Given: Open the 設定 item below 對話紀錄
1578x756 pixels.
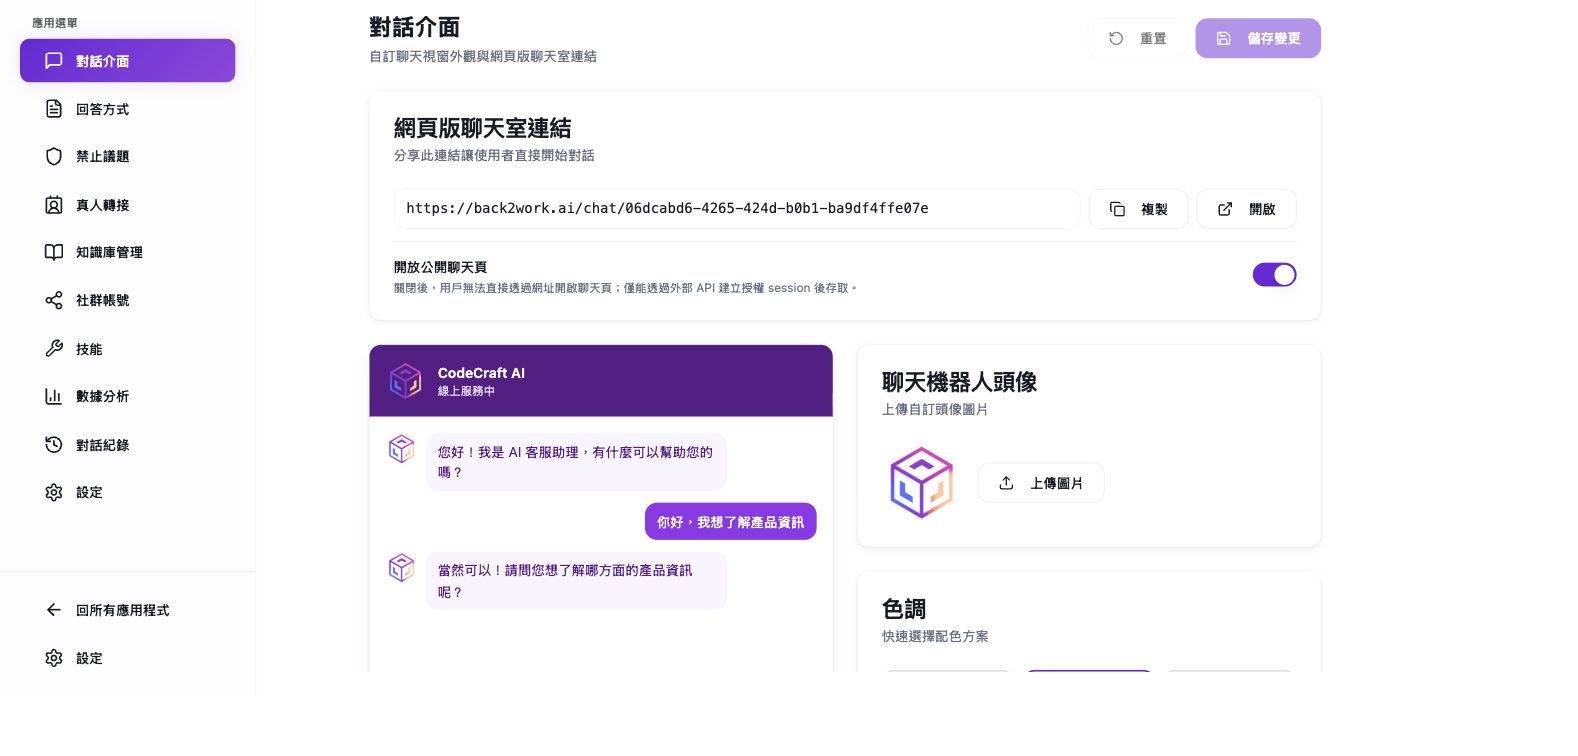Looking at the screenshot, I should click(127, 492).
